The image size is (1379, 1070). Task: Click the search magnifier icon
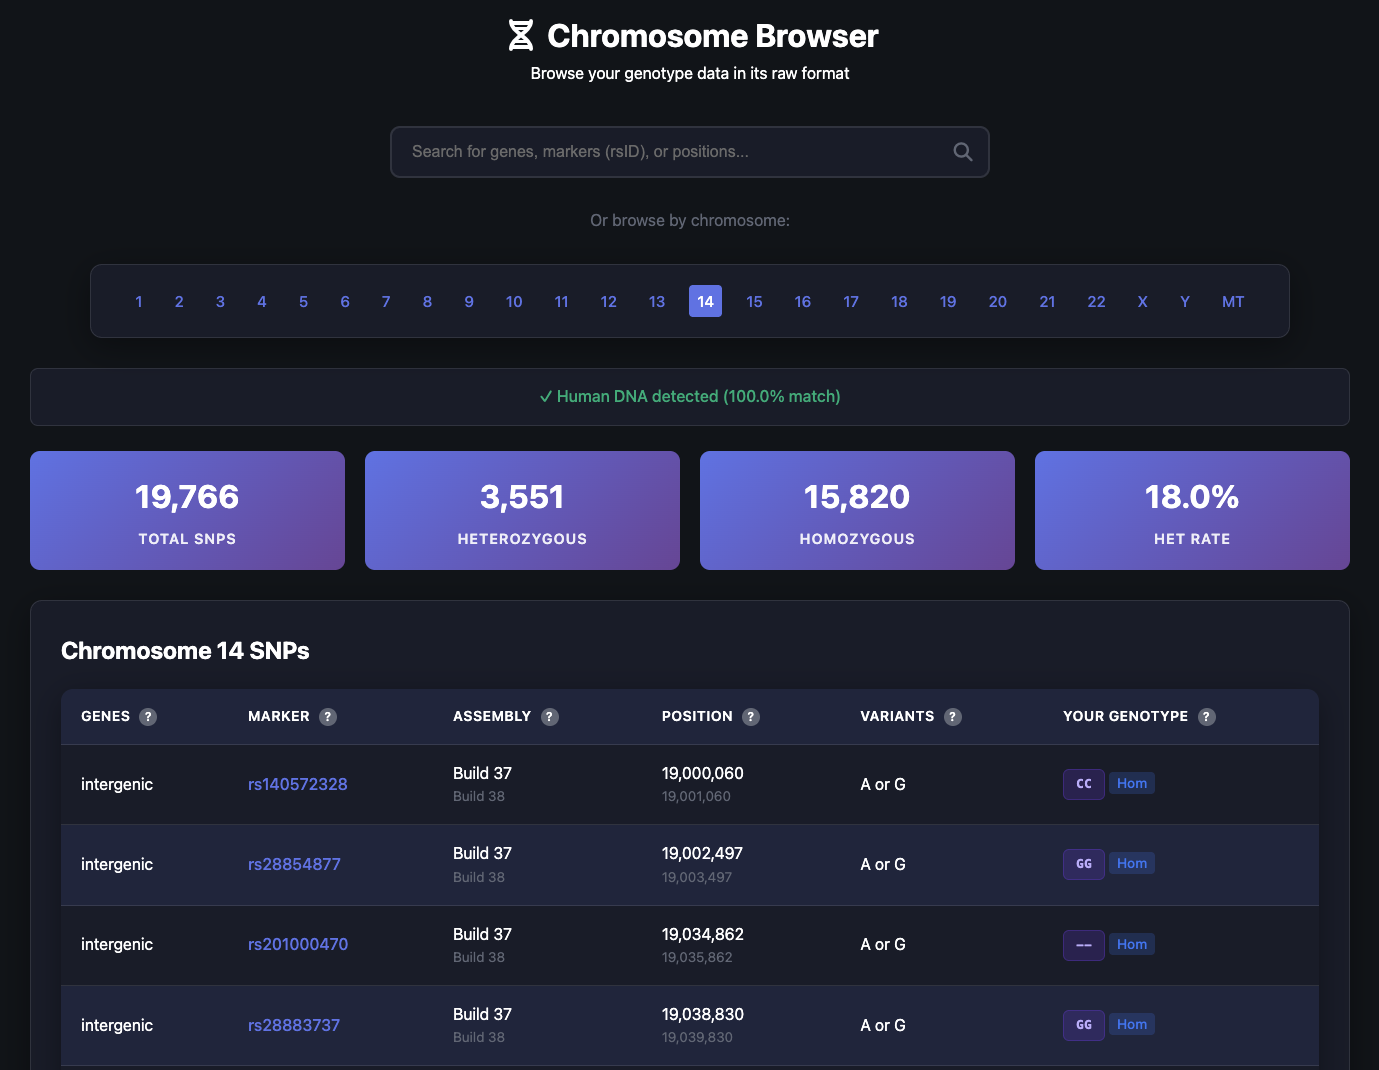tap(962, 151)
